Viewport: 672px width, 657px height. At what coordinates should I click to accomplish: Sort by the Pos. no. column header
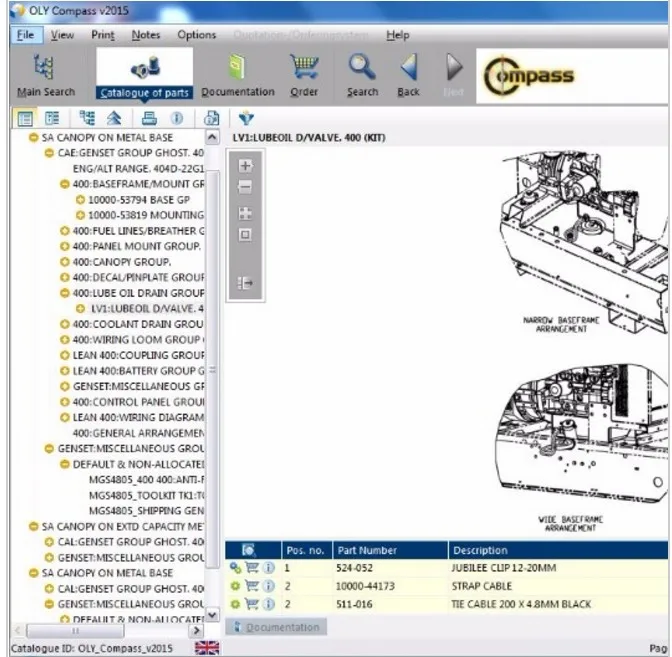[307, 550]
